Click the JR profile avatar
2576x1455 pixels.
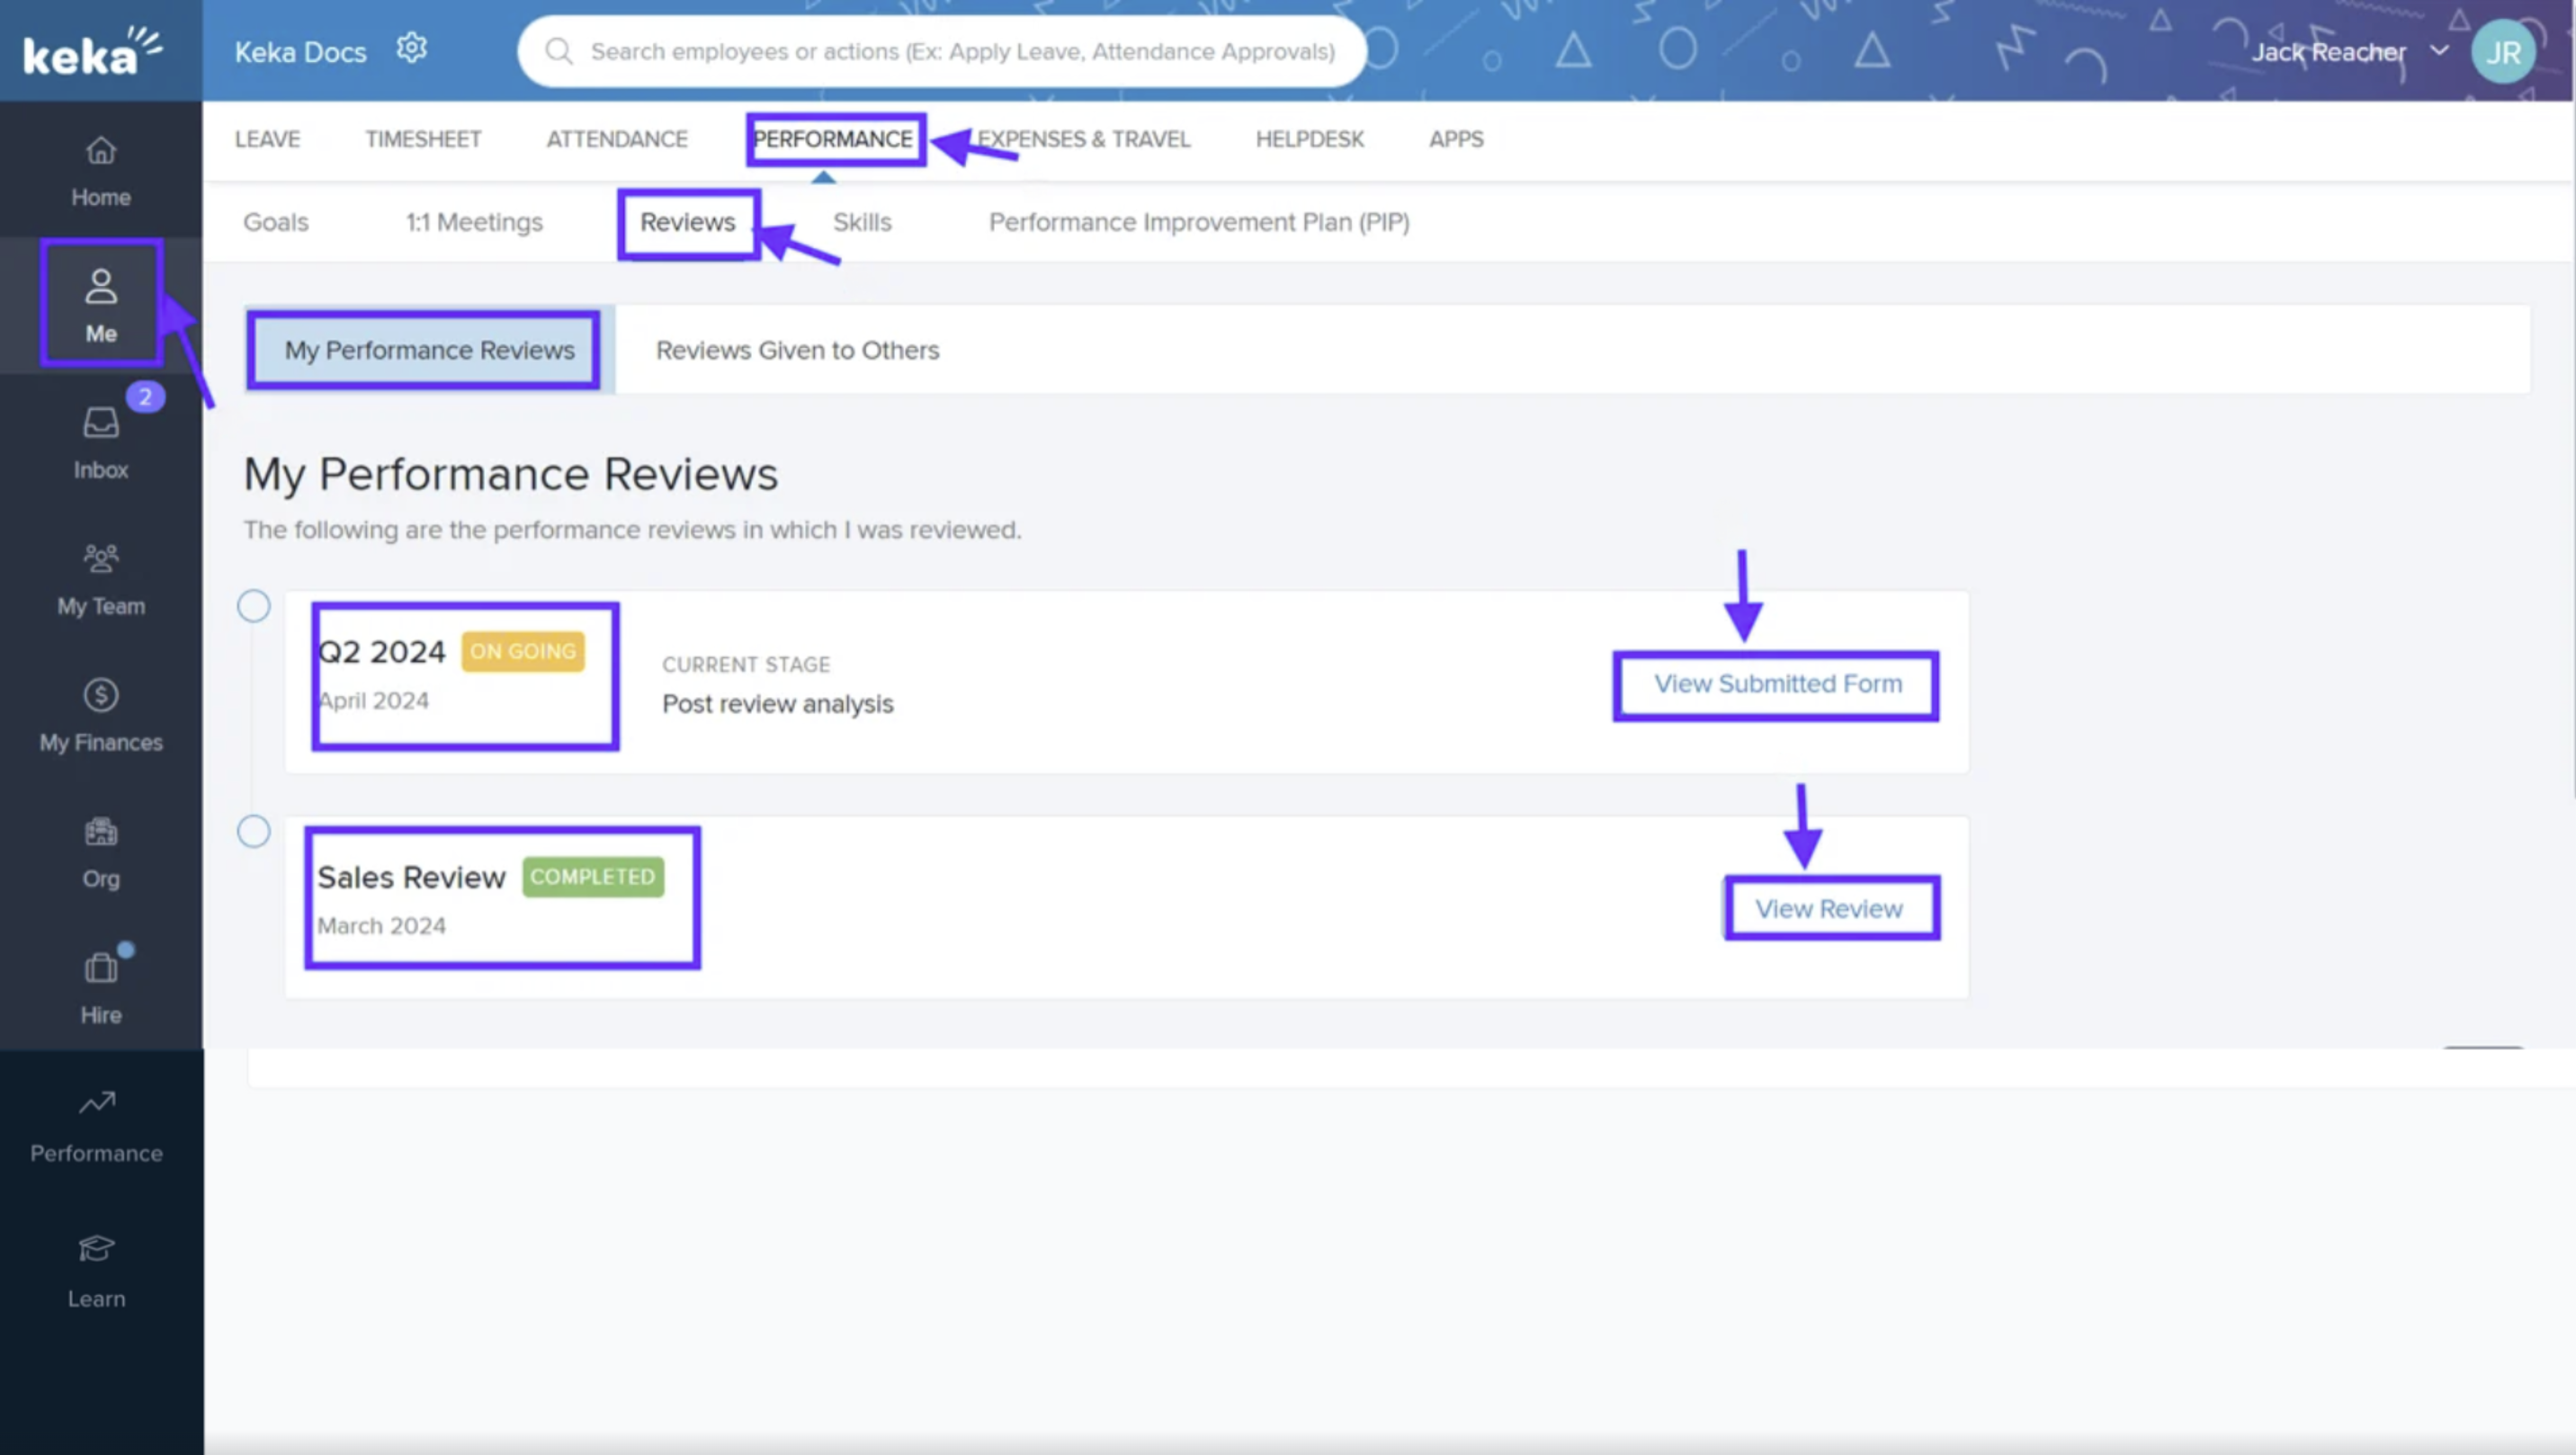pos(2504,51)
